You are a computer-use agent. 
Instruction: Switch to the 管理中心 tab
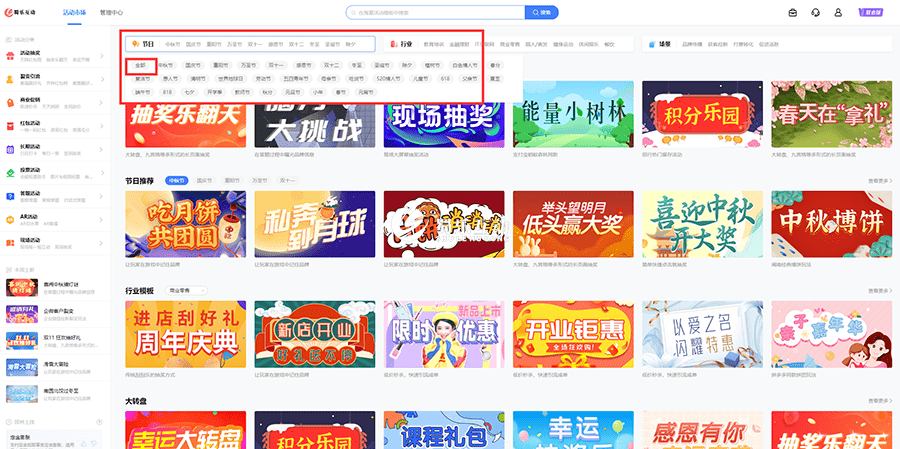coord(111,12)
